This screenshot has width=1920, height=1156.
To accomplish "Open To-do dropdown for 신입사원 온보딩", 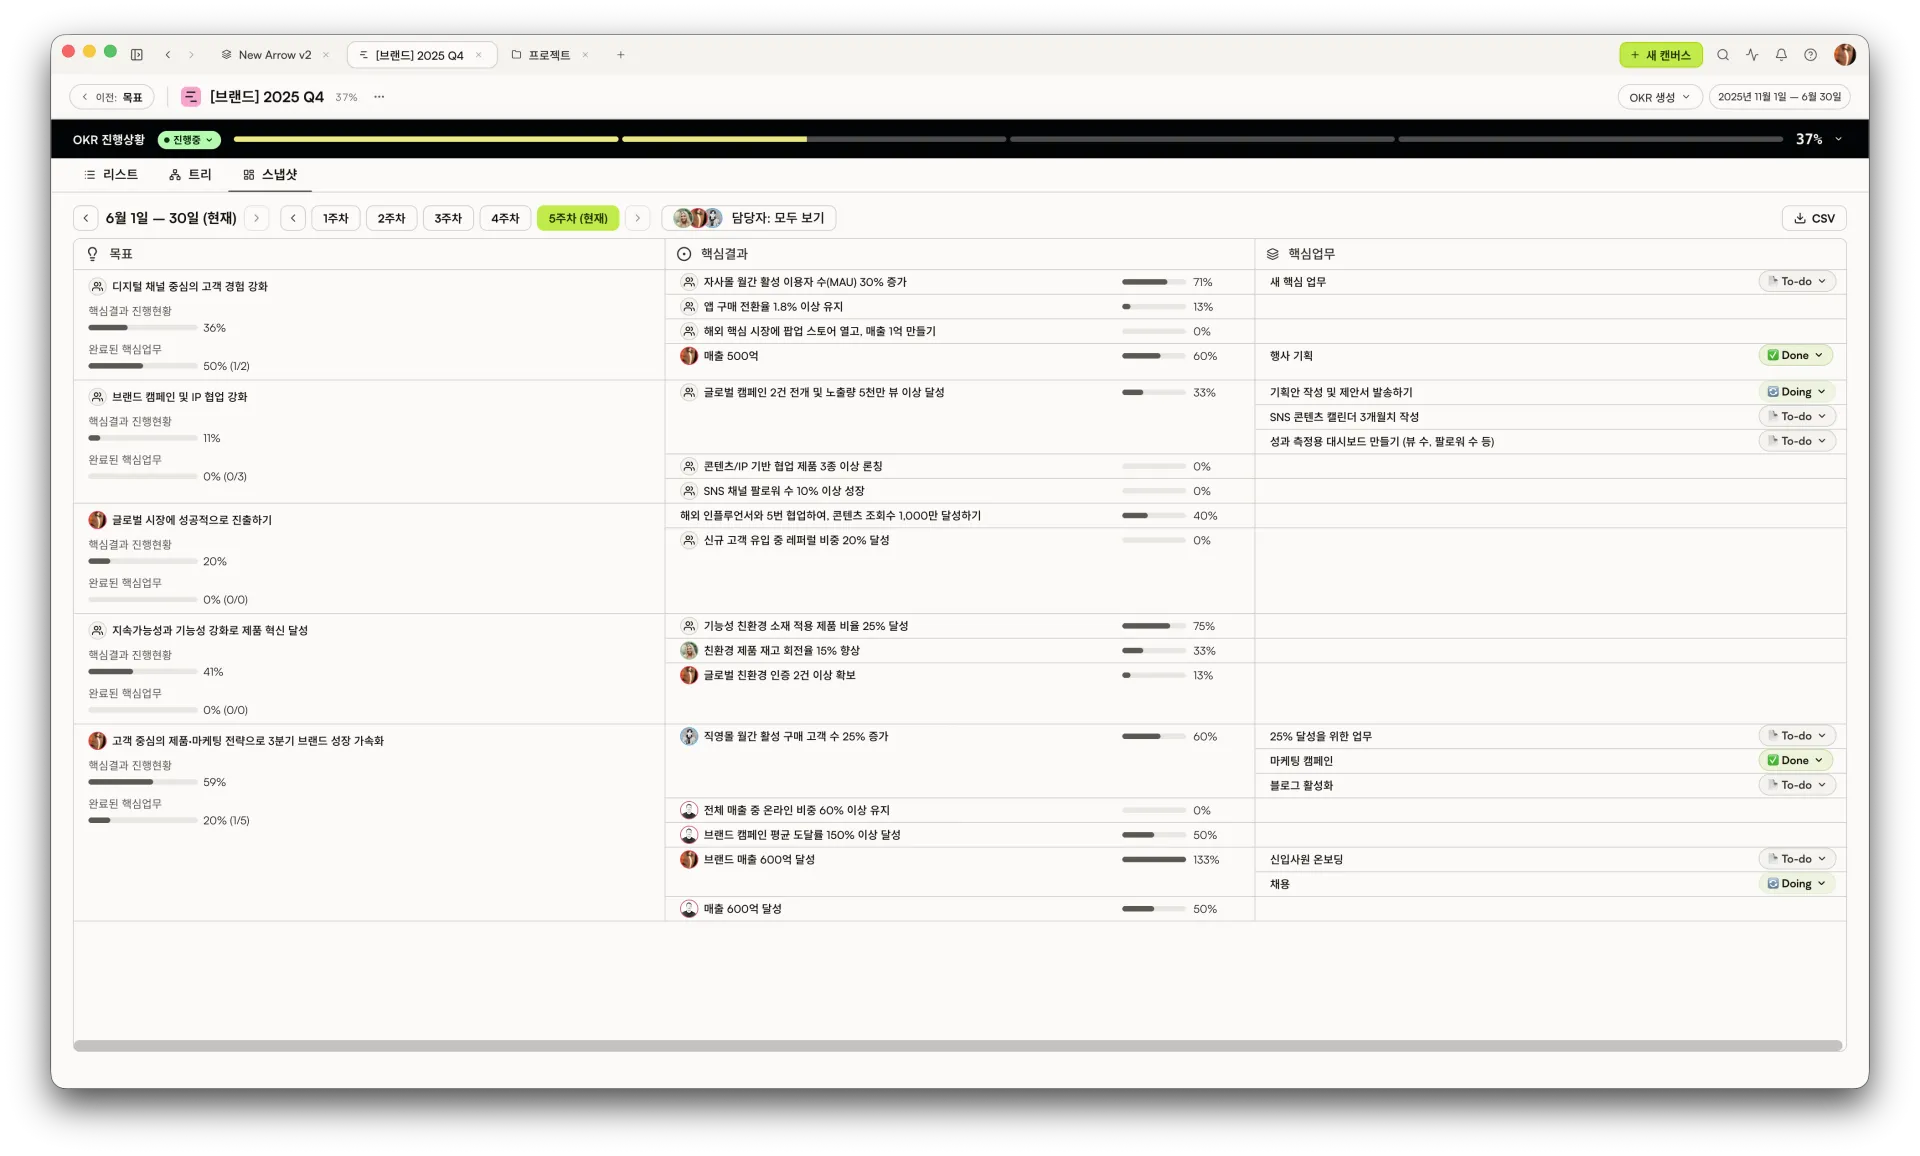I will 1797,859.
